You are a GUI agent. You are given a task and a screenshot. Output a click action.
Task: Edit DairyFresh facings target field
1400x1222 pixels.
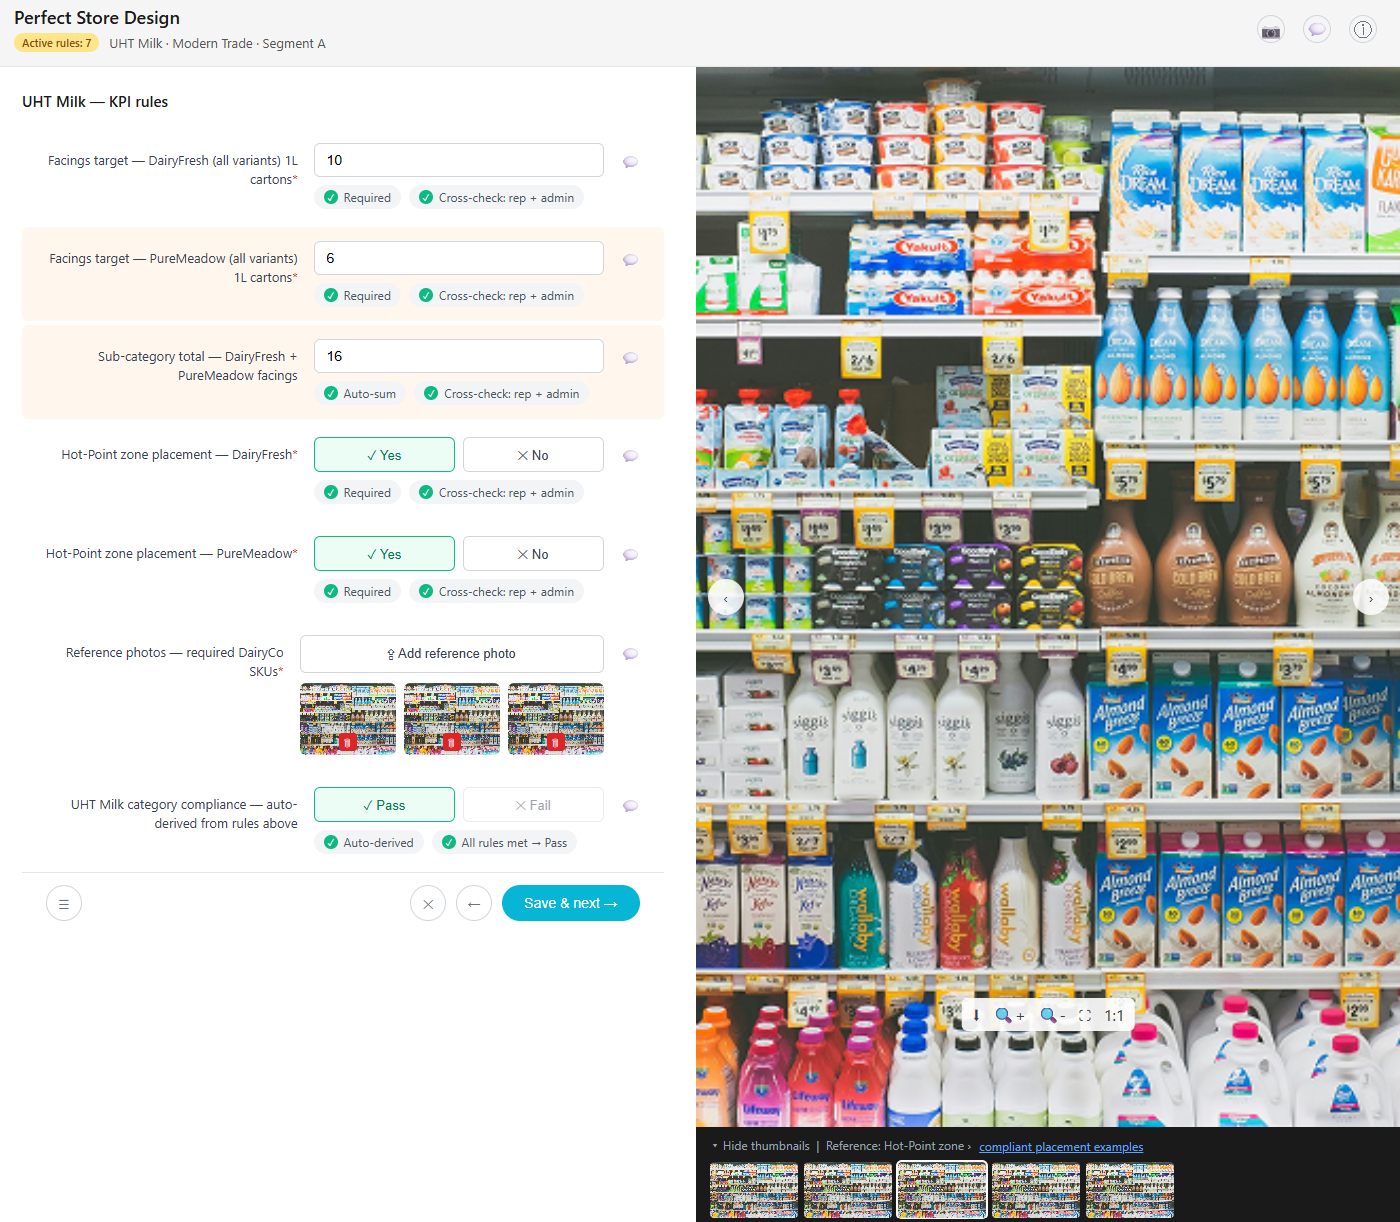(x=459, y=160)
